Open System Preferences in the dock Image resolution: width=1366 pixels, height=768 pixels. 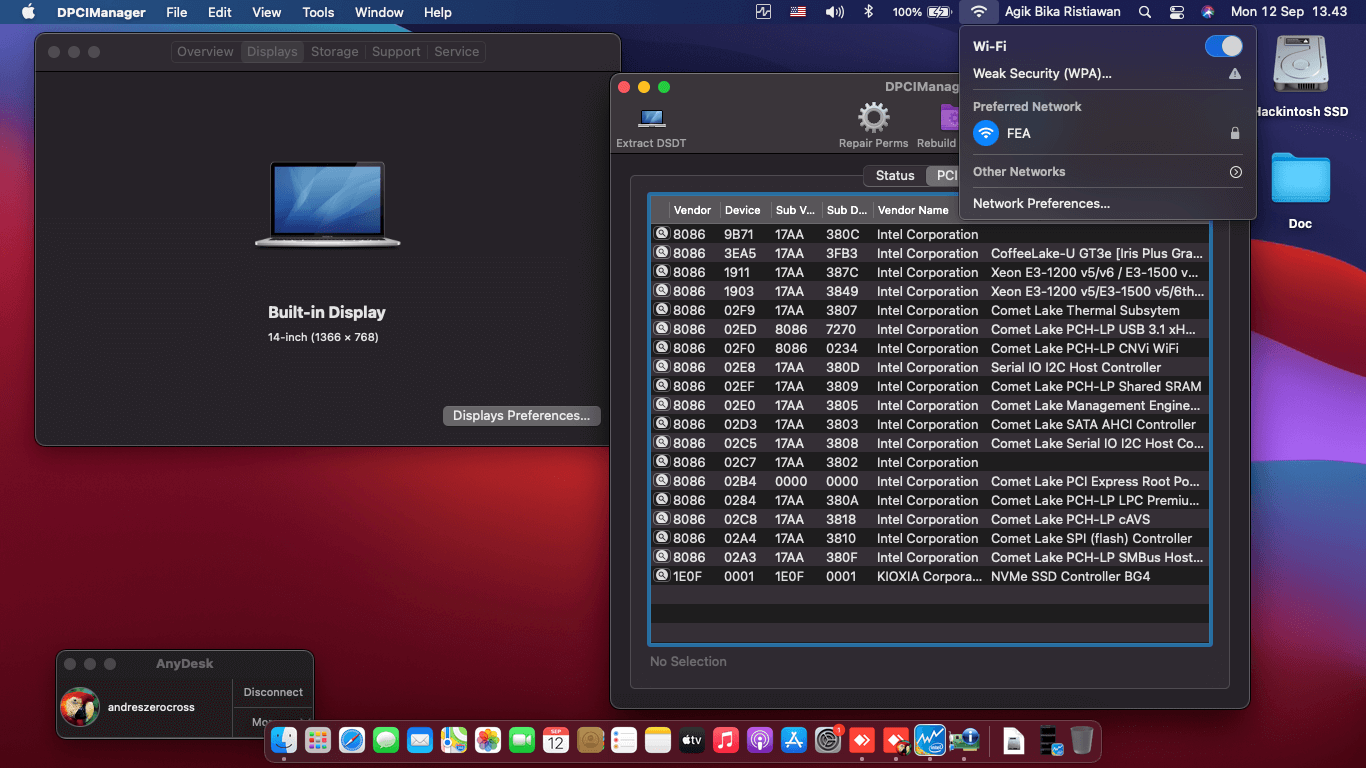click(x=827, y=740)
